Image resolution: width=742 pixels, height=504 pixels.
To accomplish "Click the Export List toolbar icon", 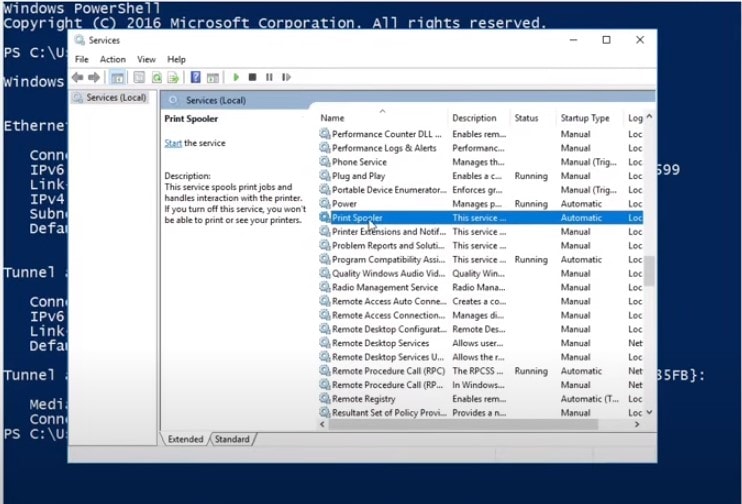I will (173, 77).
